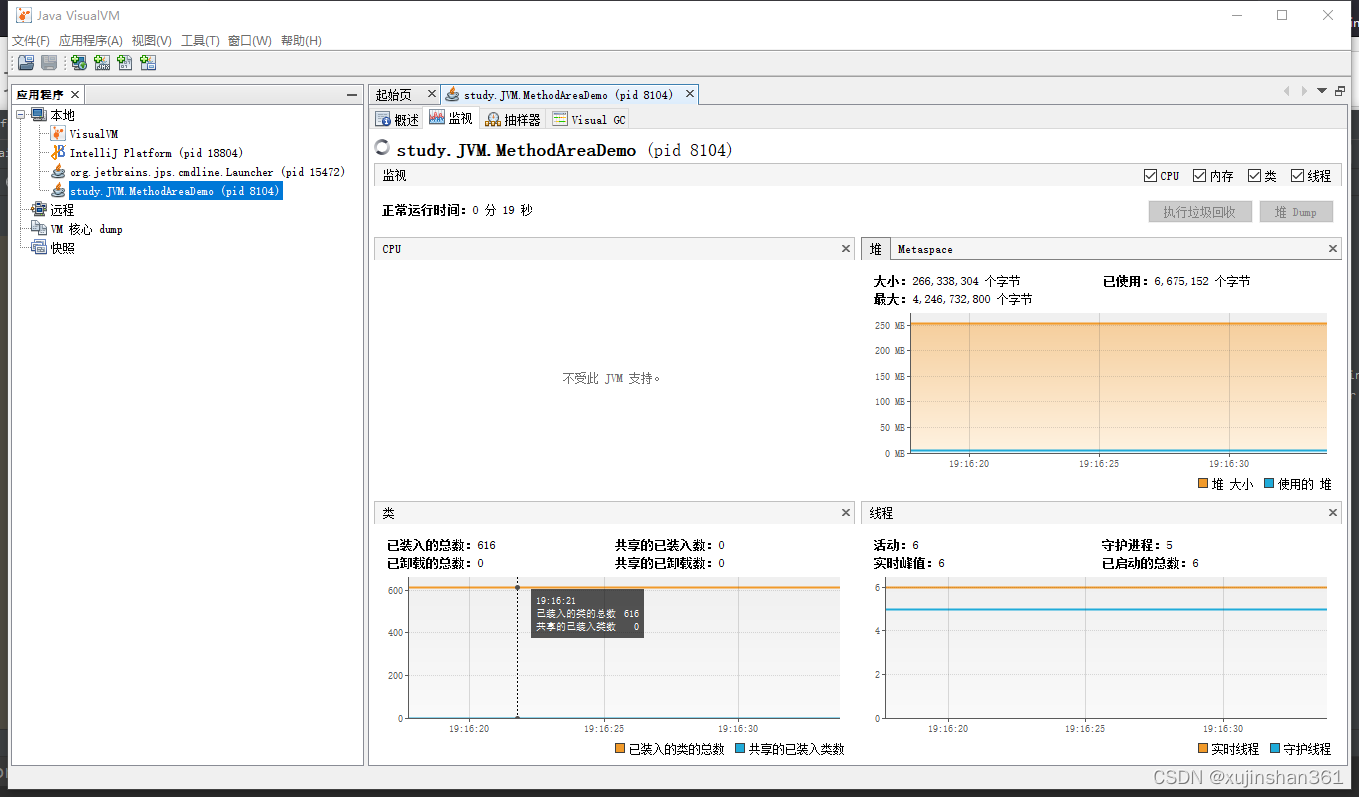This screenshot has height=797, width=1359.
Task: Close the 类 chart panel
Action: coord(846,513)
